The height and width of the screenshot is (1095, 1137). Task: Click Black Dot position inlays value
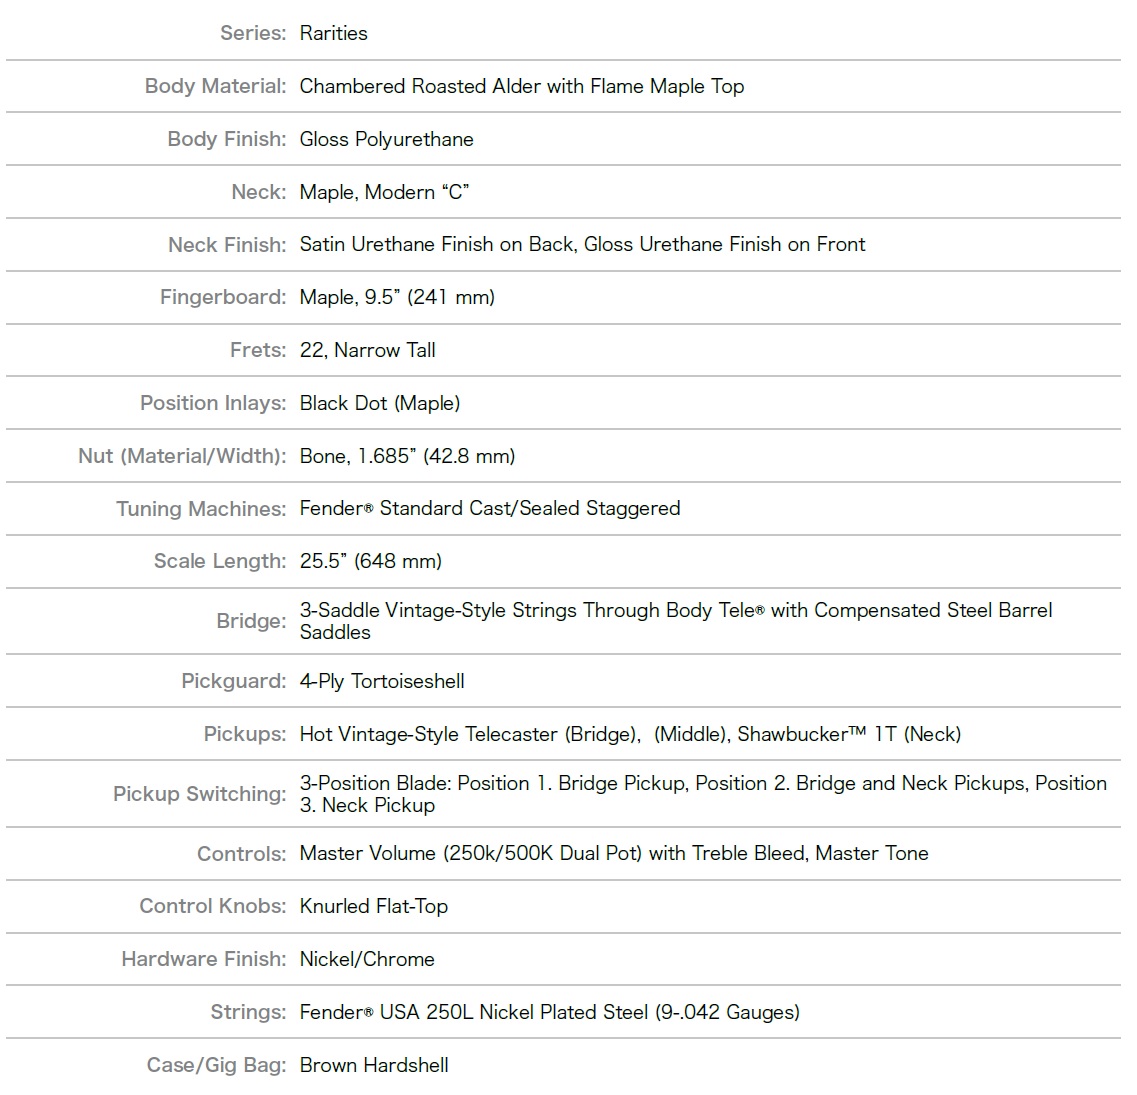click(380, 403)
